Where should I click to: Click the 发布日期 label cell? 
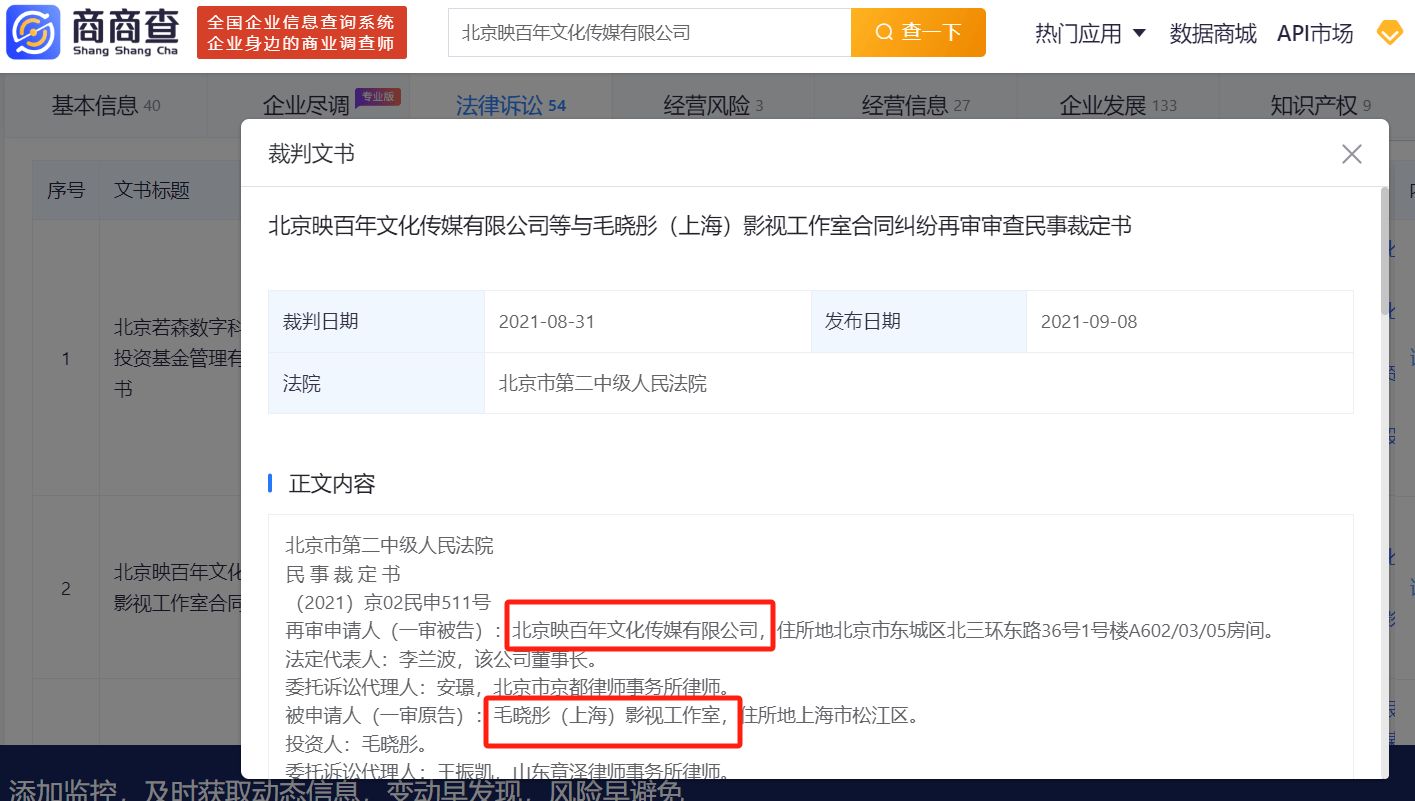[x=918, y=321]
